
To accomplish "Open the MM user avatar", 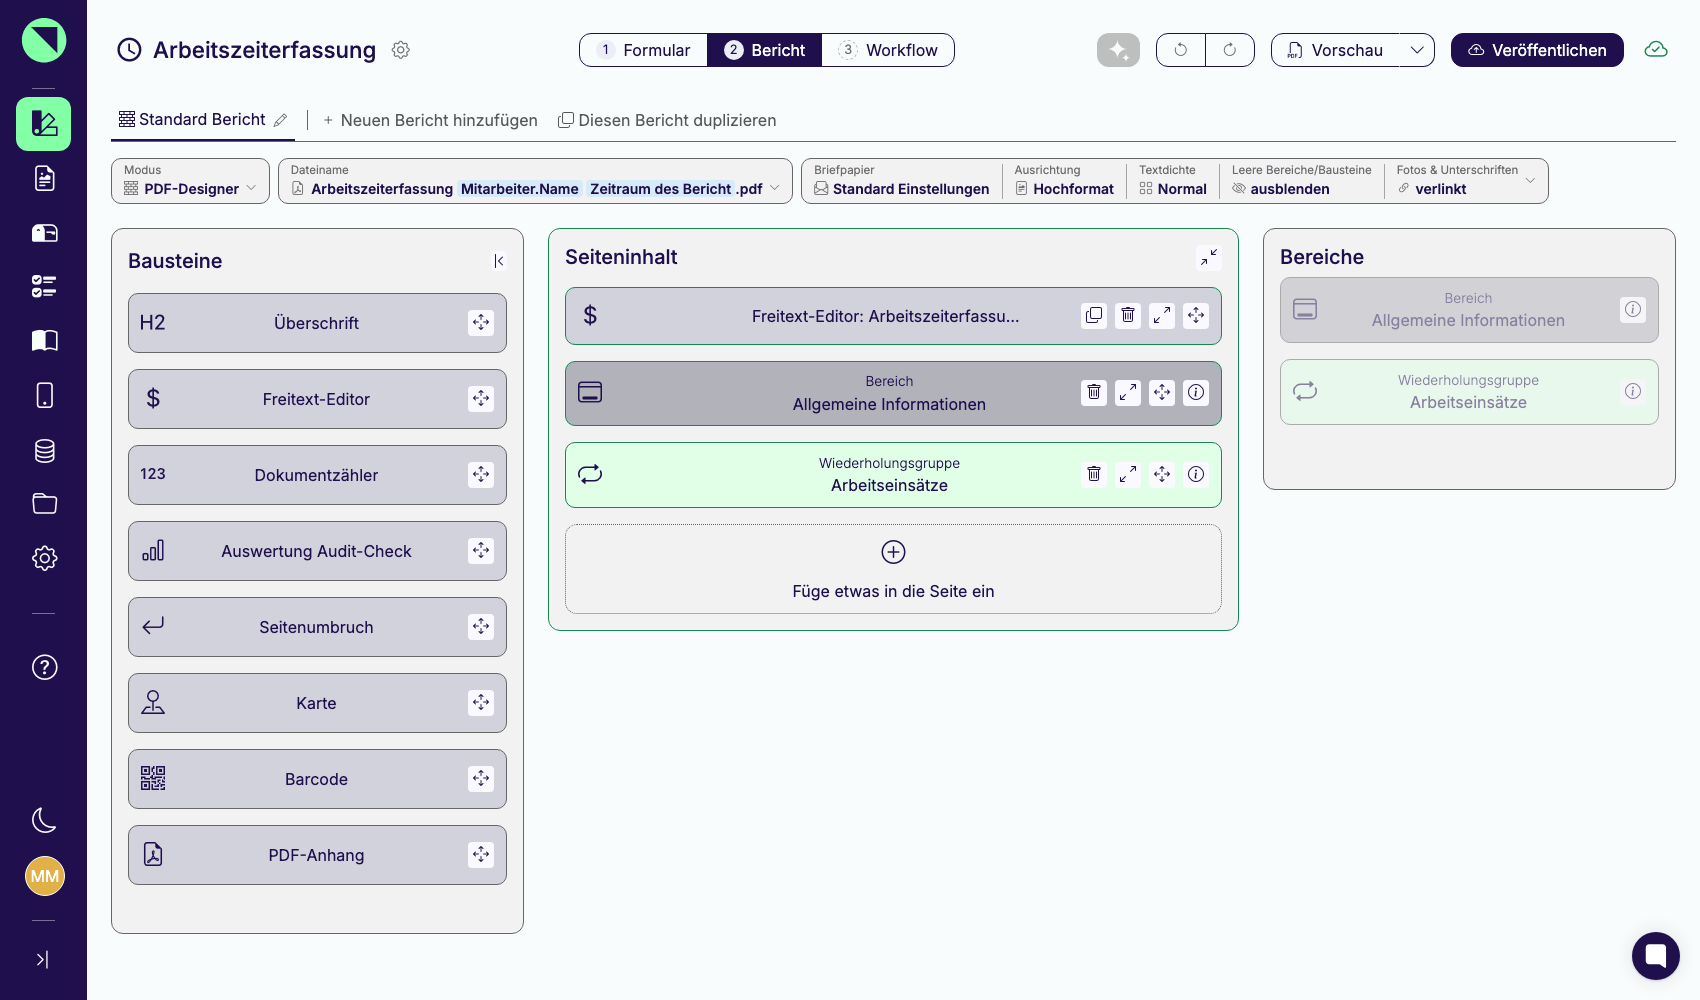I will (44, 876).
